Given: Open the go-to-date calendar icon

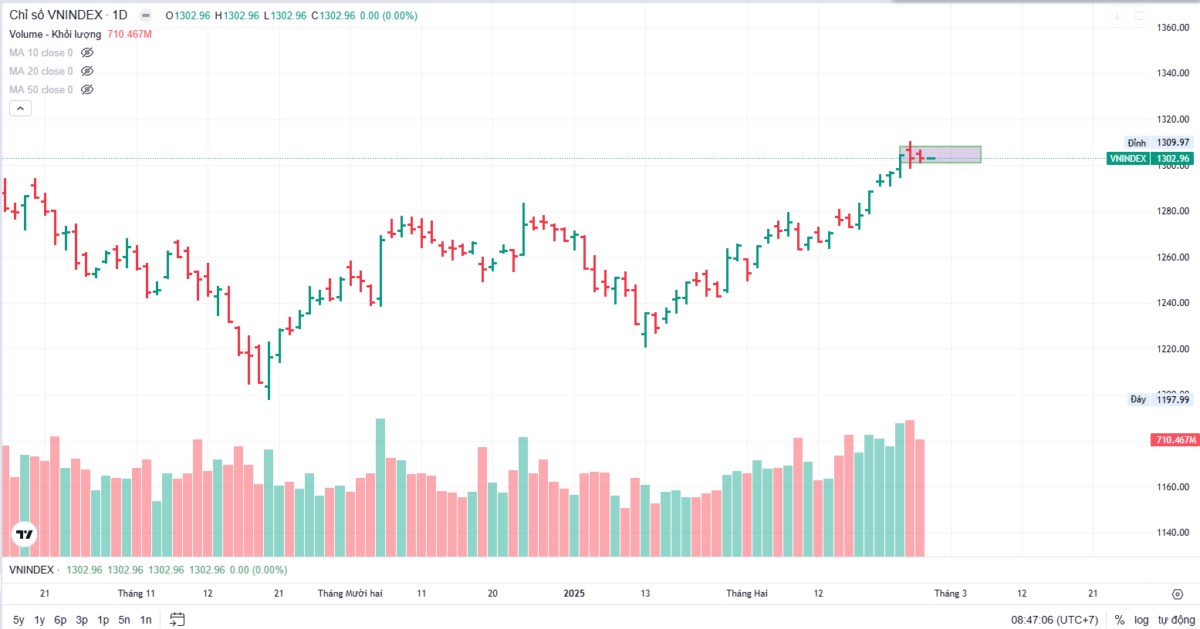Looking at the screenshot, I should pyautogui.click(x=177, y=619).
